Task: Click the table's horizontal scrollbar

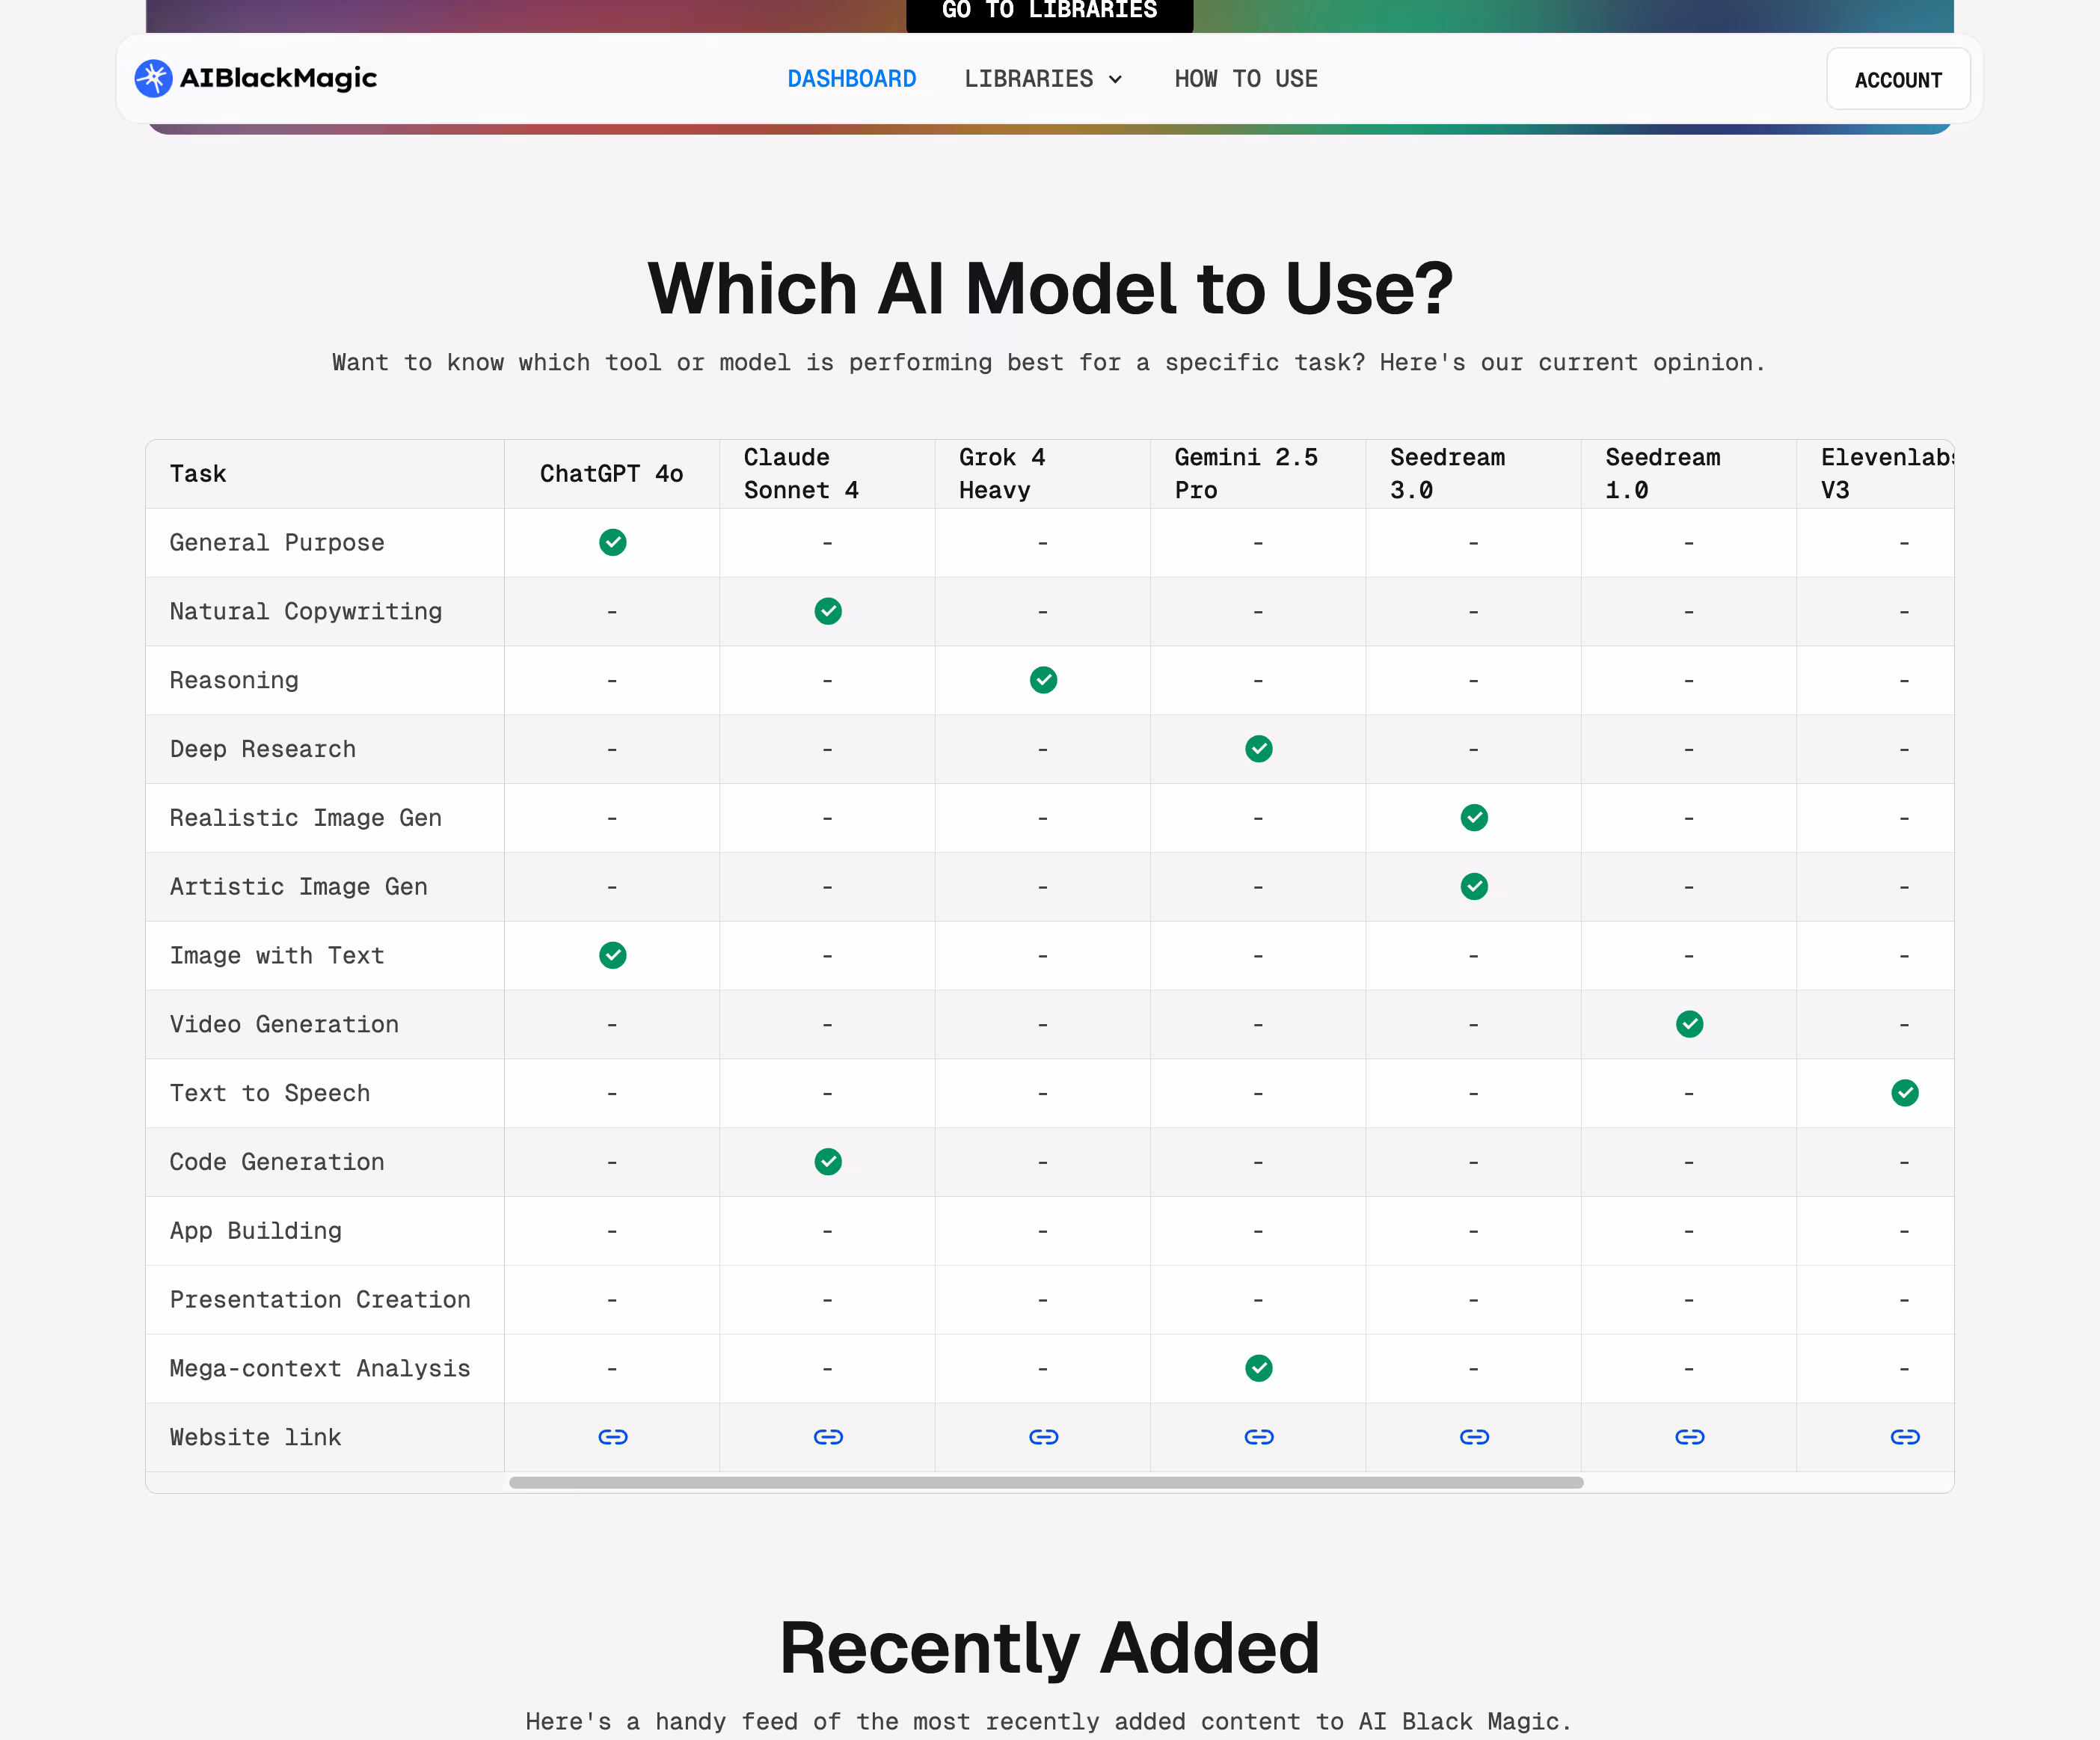Action: coord(1045,1483)
